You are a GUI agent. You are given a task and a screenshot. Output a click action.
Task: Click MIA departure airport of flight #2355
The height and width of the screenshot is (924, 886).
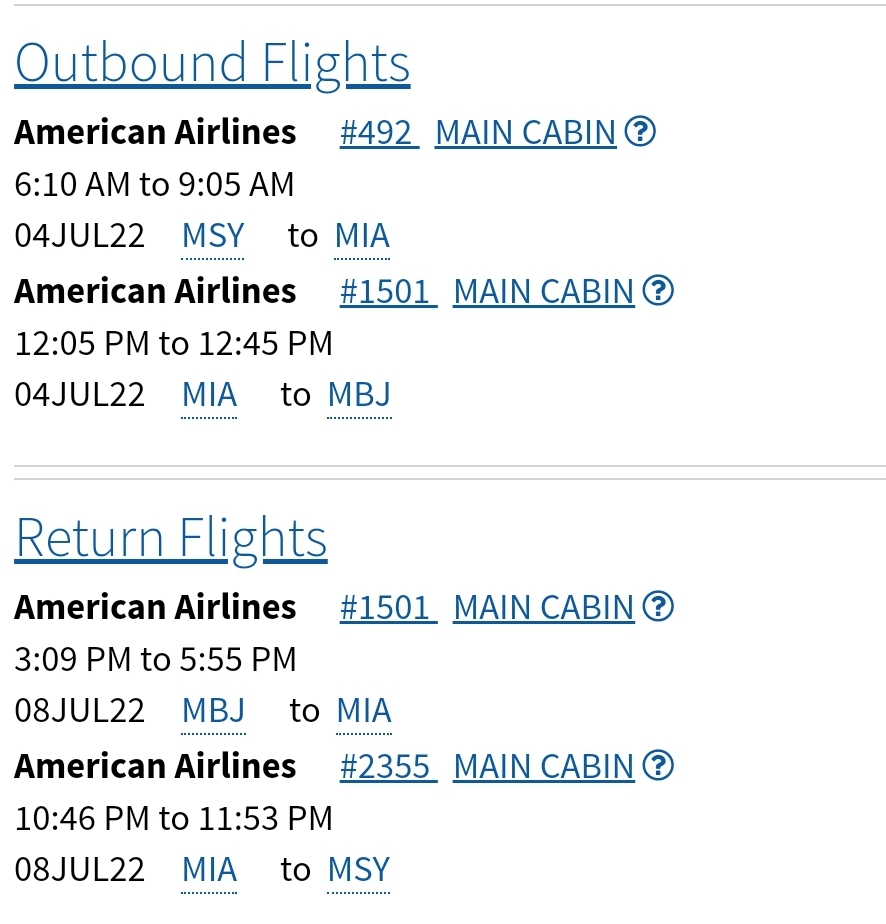[x=209, y=870]
